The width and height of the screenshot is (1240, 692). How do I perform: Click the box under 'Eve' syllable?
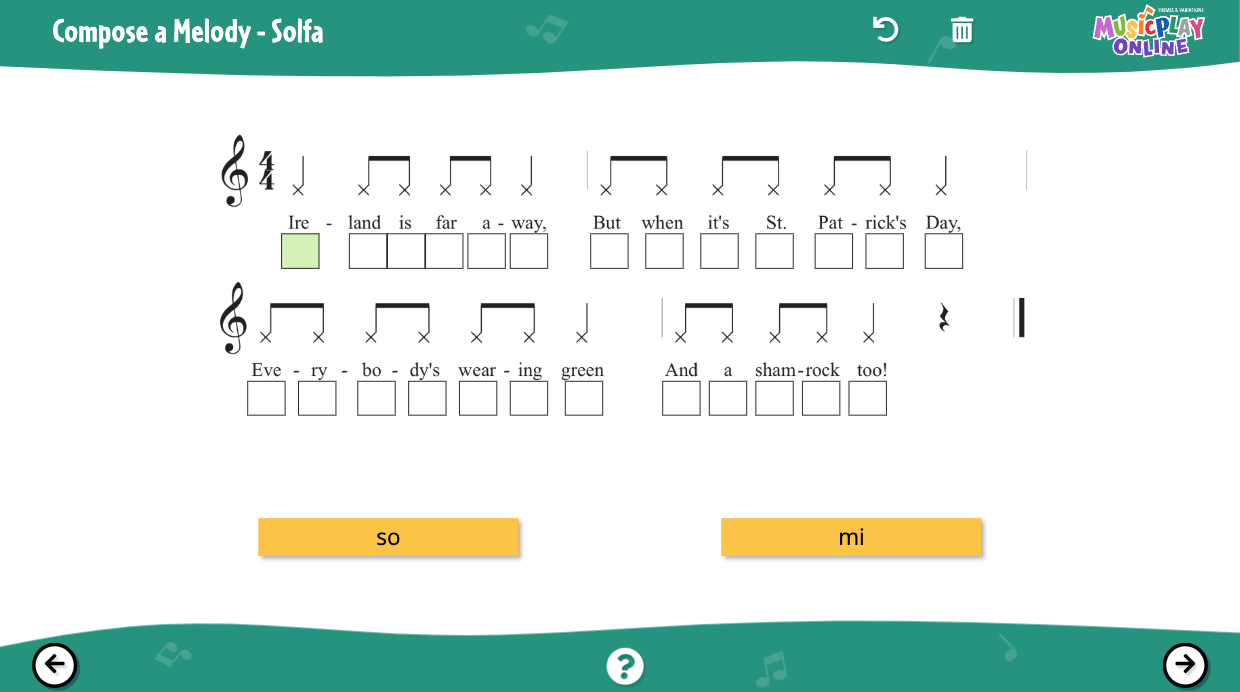pos(266,398)
